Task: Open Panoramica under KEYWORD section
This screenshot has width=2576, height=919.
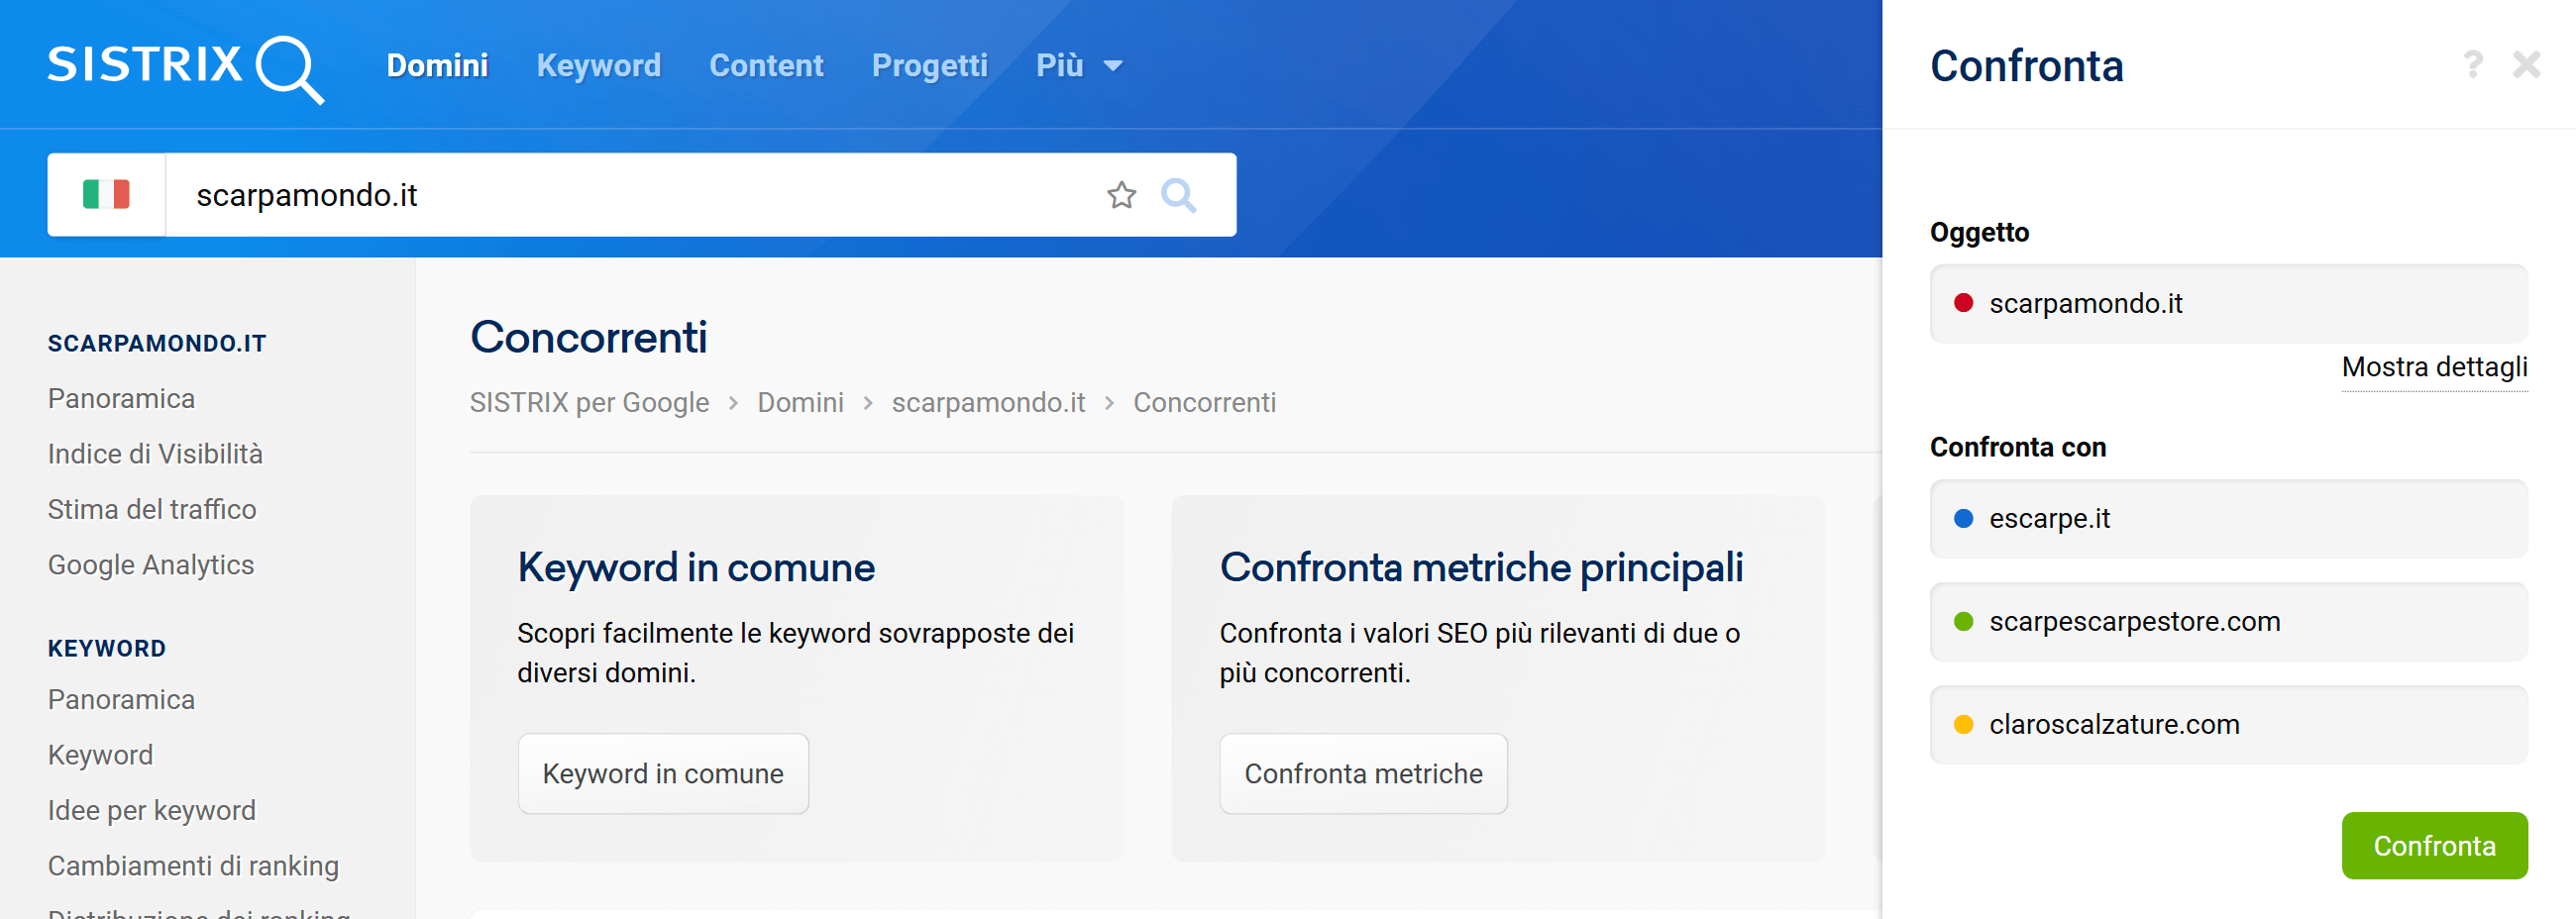Action: (121, 699)
